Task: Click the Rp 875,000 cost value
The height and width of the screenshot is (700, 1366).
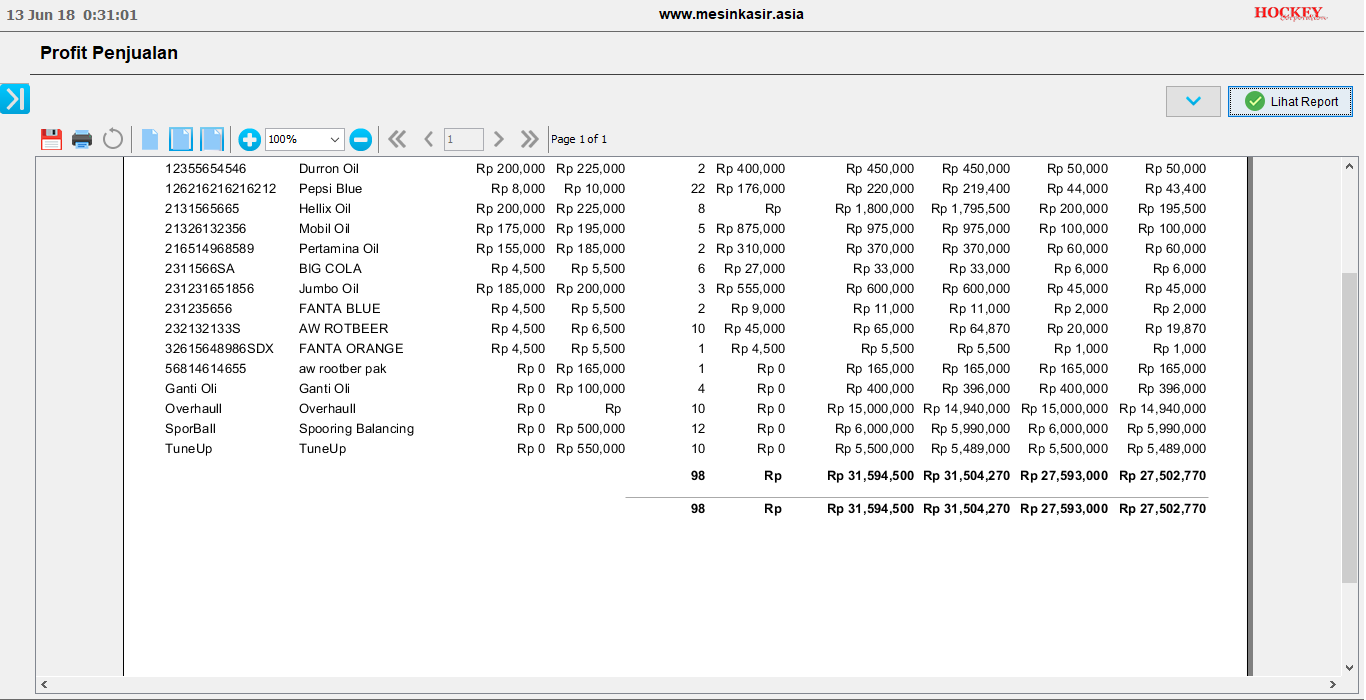Action: pos(751,229)
